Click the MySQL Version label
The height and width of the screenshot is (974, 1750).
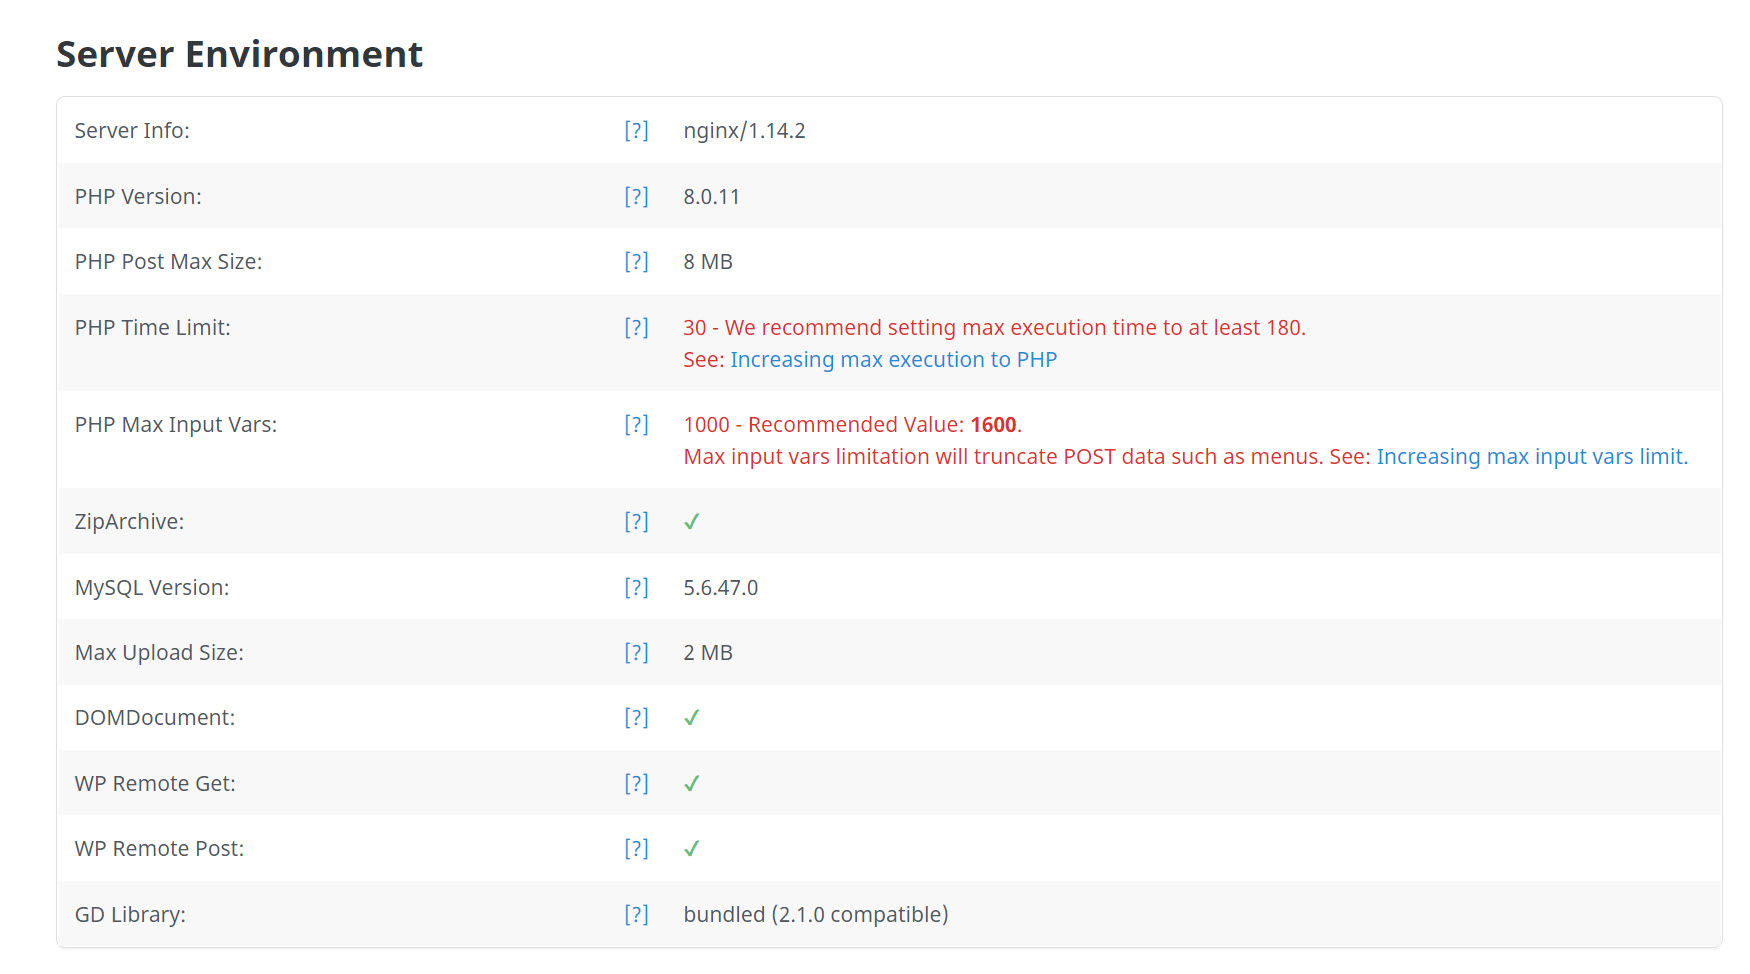pos(152,588)
